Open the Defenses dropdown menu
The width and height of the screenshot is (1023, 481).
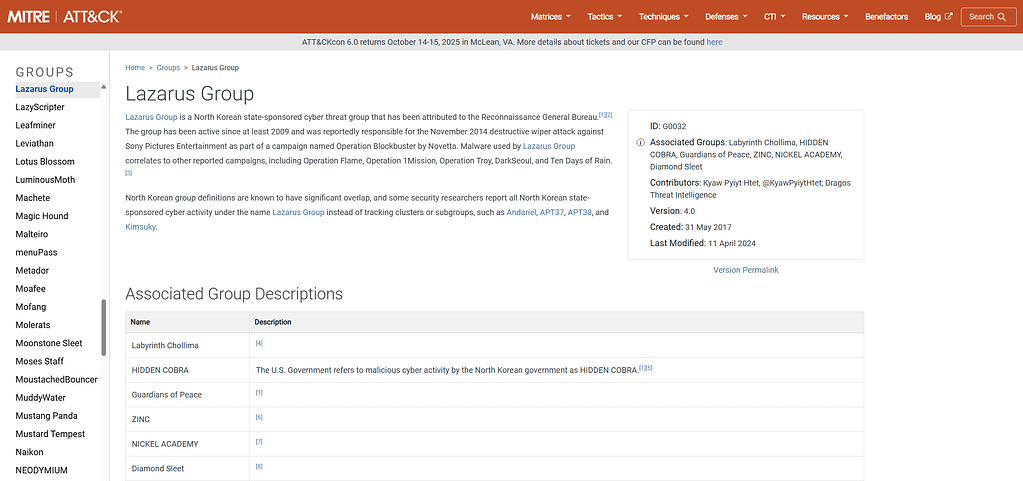(x=726, y=17)
